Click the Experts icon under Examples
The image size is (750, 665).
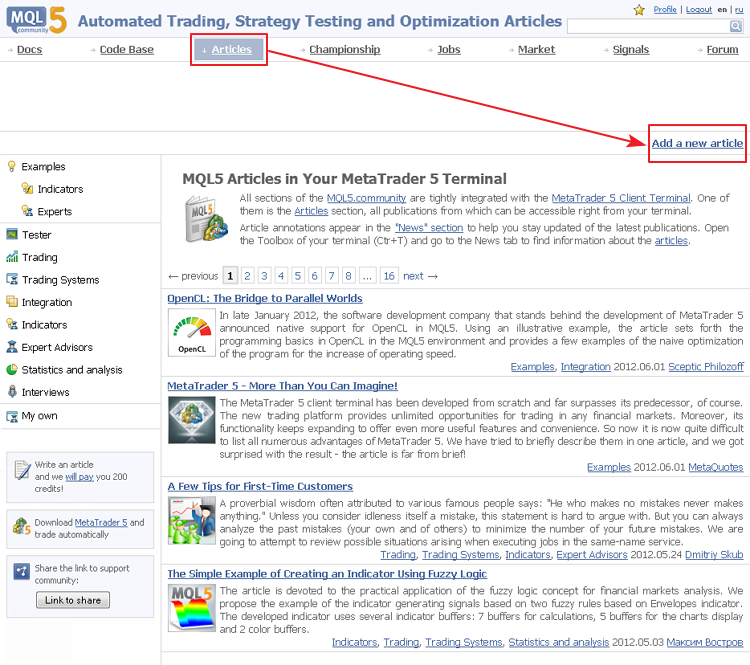click(x=27, y=211)
